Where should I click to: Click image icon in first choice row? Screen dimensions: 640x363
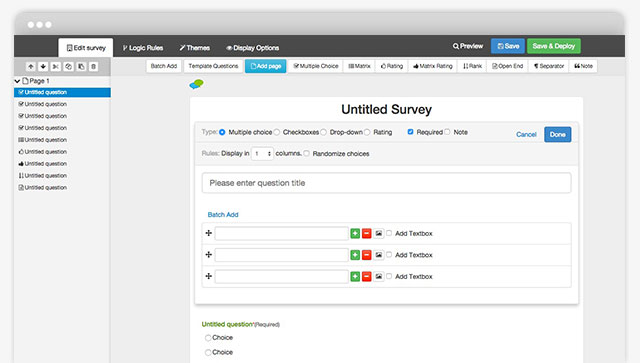pos(379,233)
